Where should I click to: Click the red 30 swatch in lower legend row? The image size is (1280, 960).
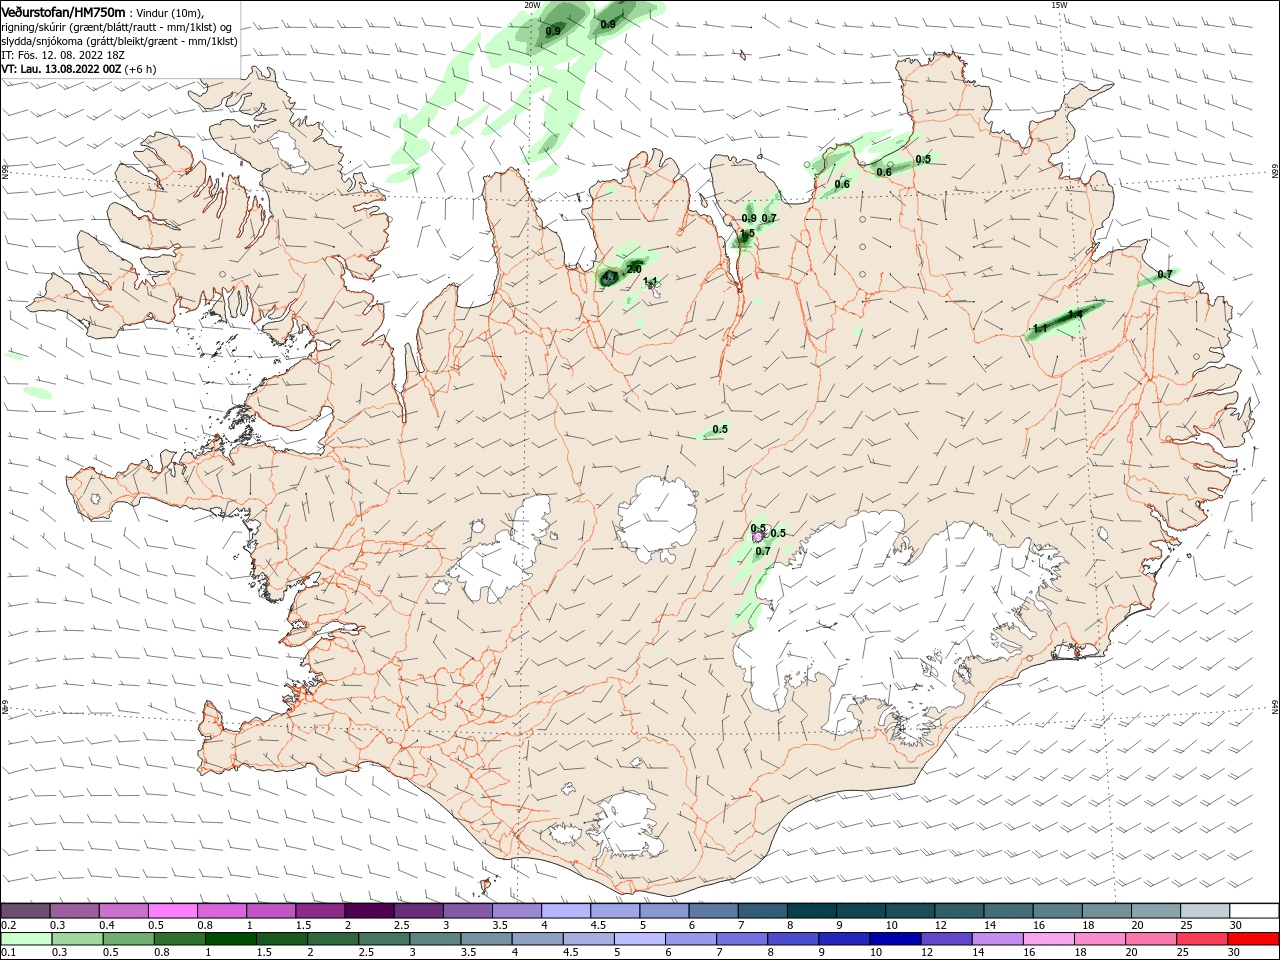pos(1254,939)
